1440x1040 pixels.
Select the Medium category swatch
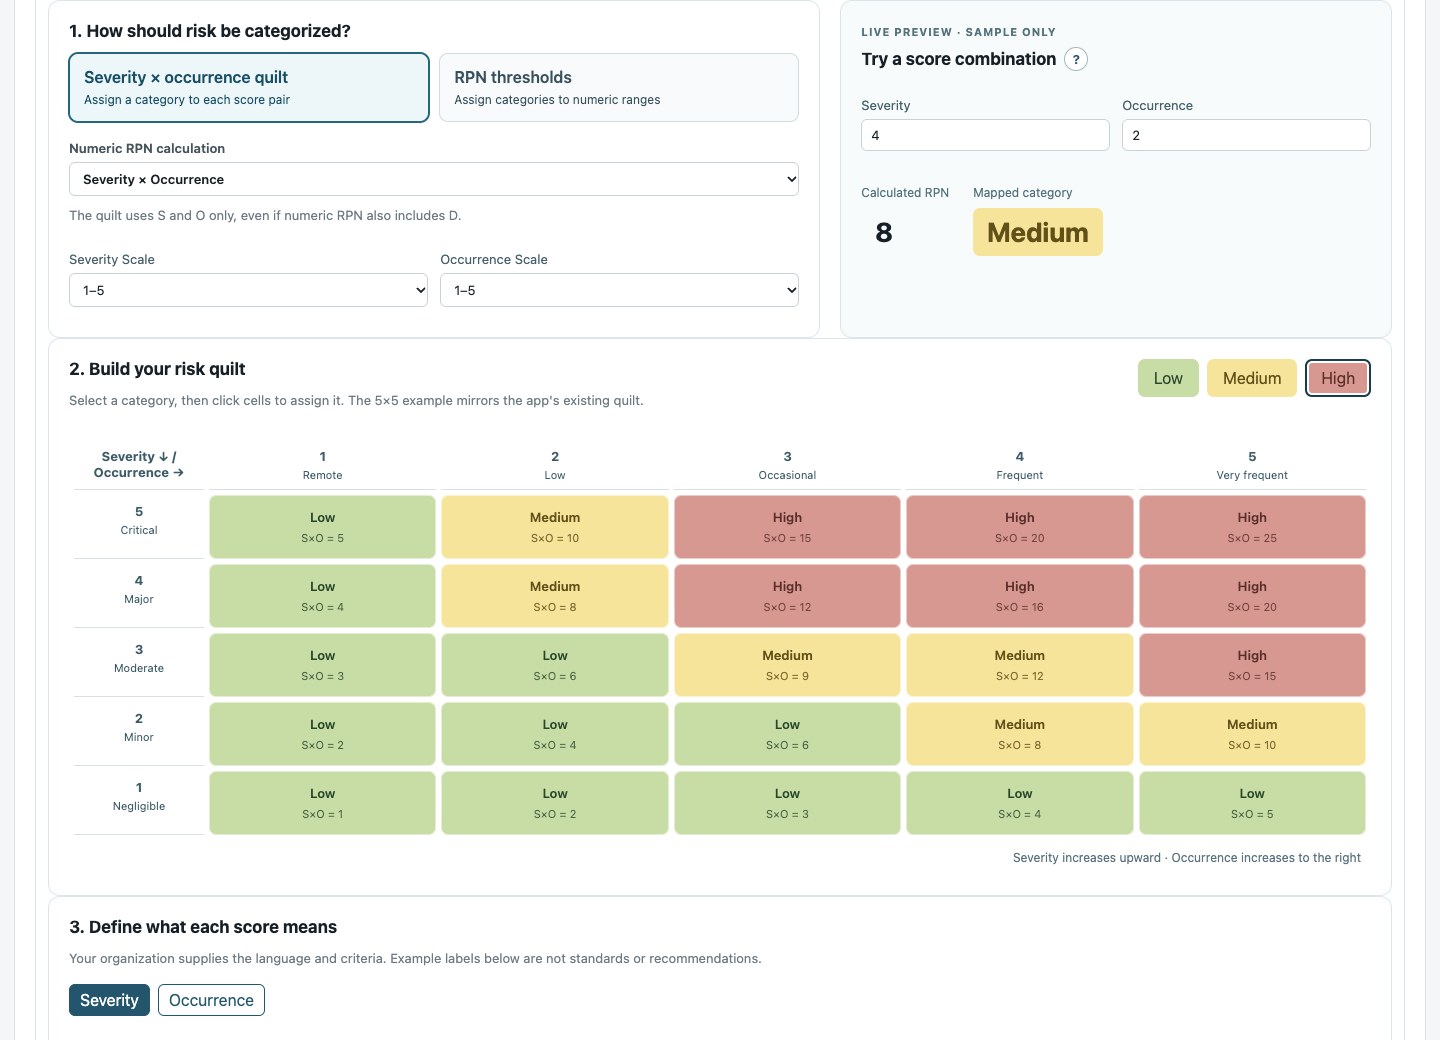(x=1252, y=378)
